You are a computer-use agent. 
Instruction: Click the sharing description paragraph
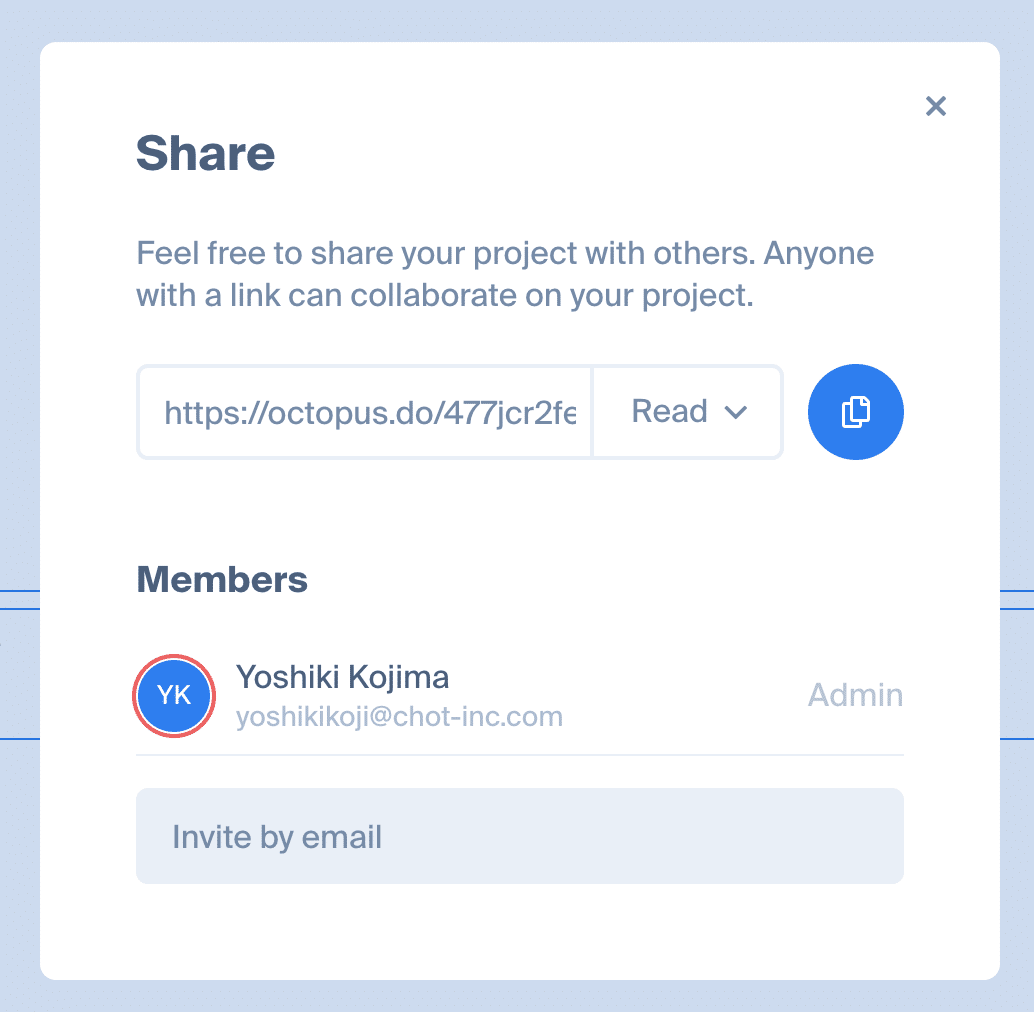click(x=505, y=274)
